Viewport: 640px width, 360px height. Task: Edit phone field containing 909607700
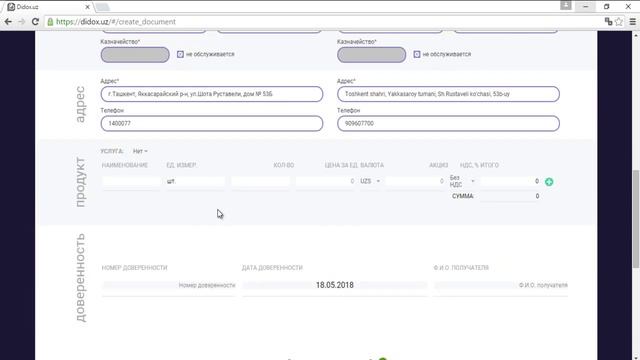(x=448, y=123)
